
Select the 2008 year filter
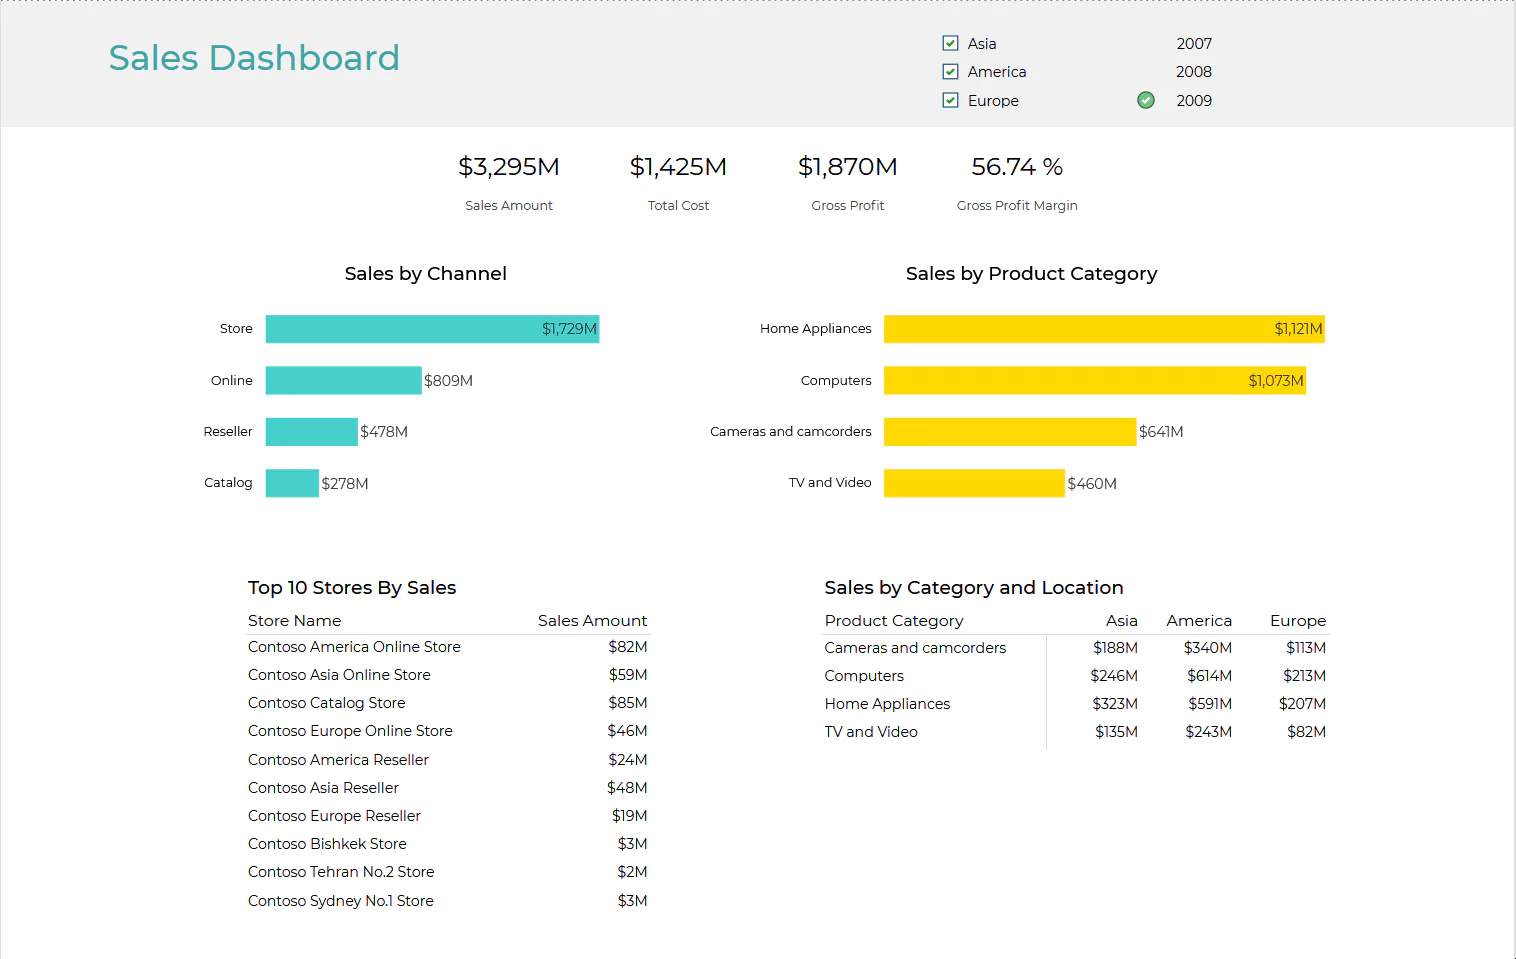[x=1193, y=71]
